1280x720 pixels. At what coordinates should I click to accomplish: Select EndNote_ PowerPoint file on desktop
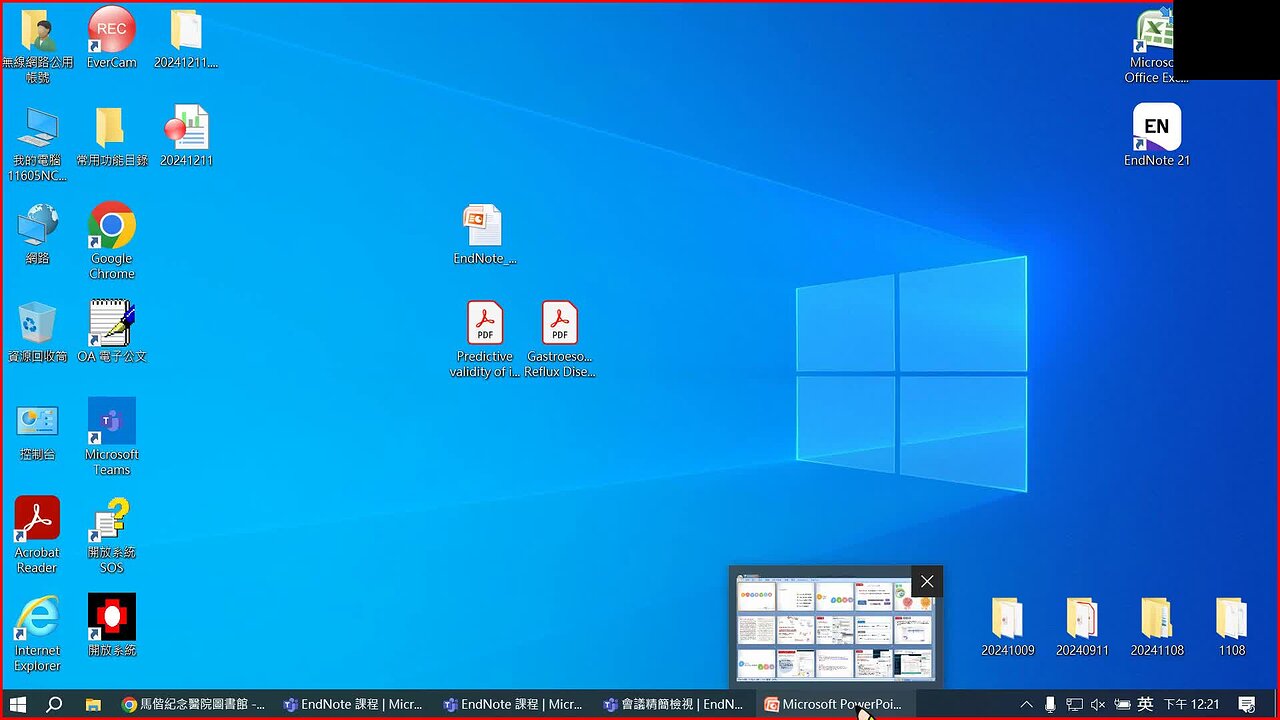[485, 234]
